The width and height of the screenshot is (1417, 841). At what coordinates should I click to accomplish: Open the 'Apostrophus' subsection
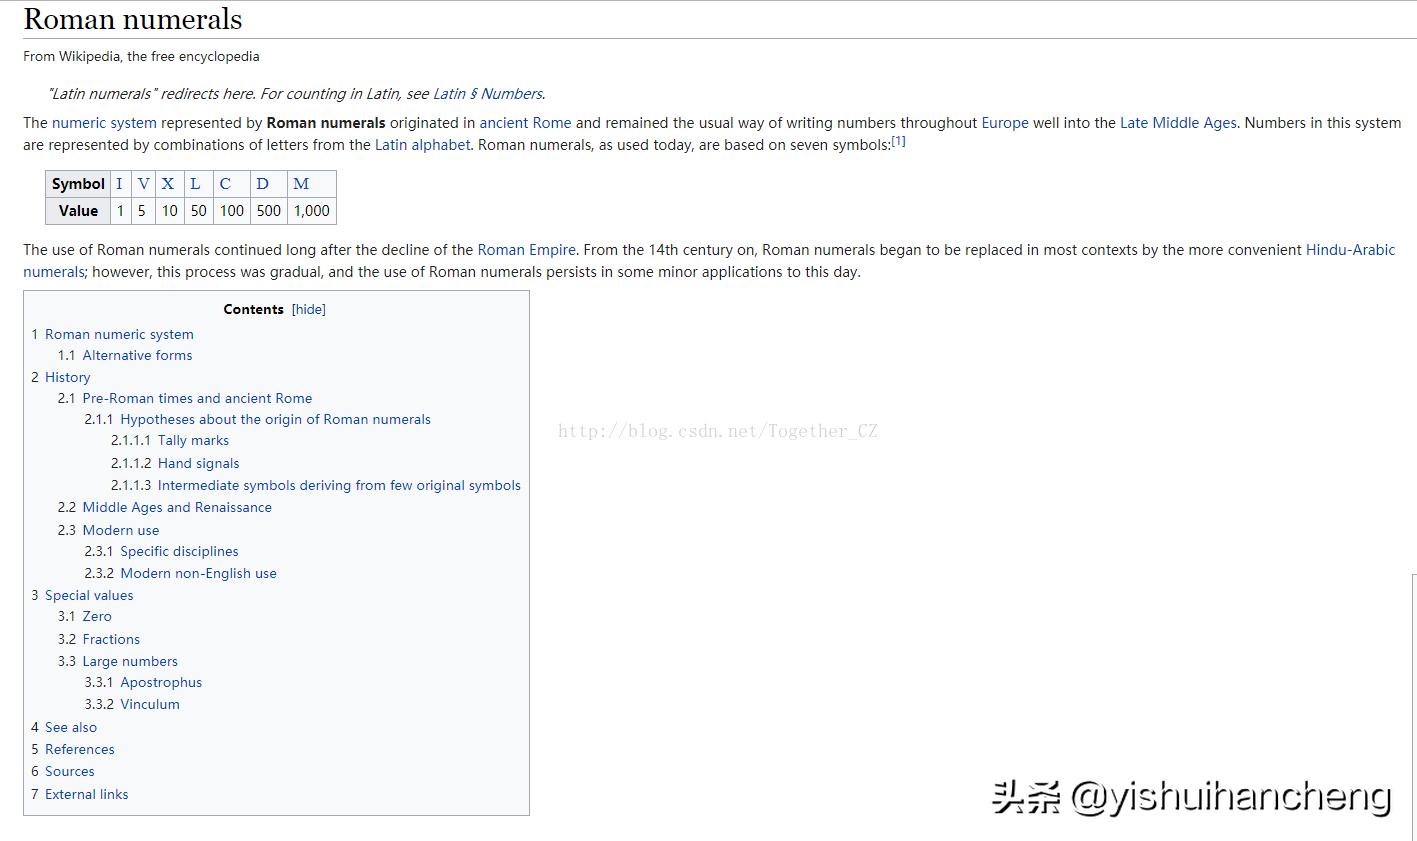coord(161,682)
